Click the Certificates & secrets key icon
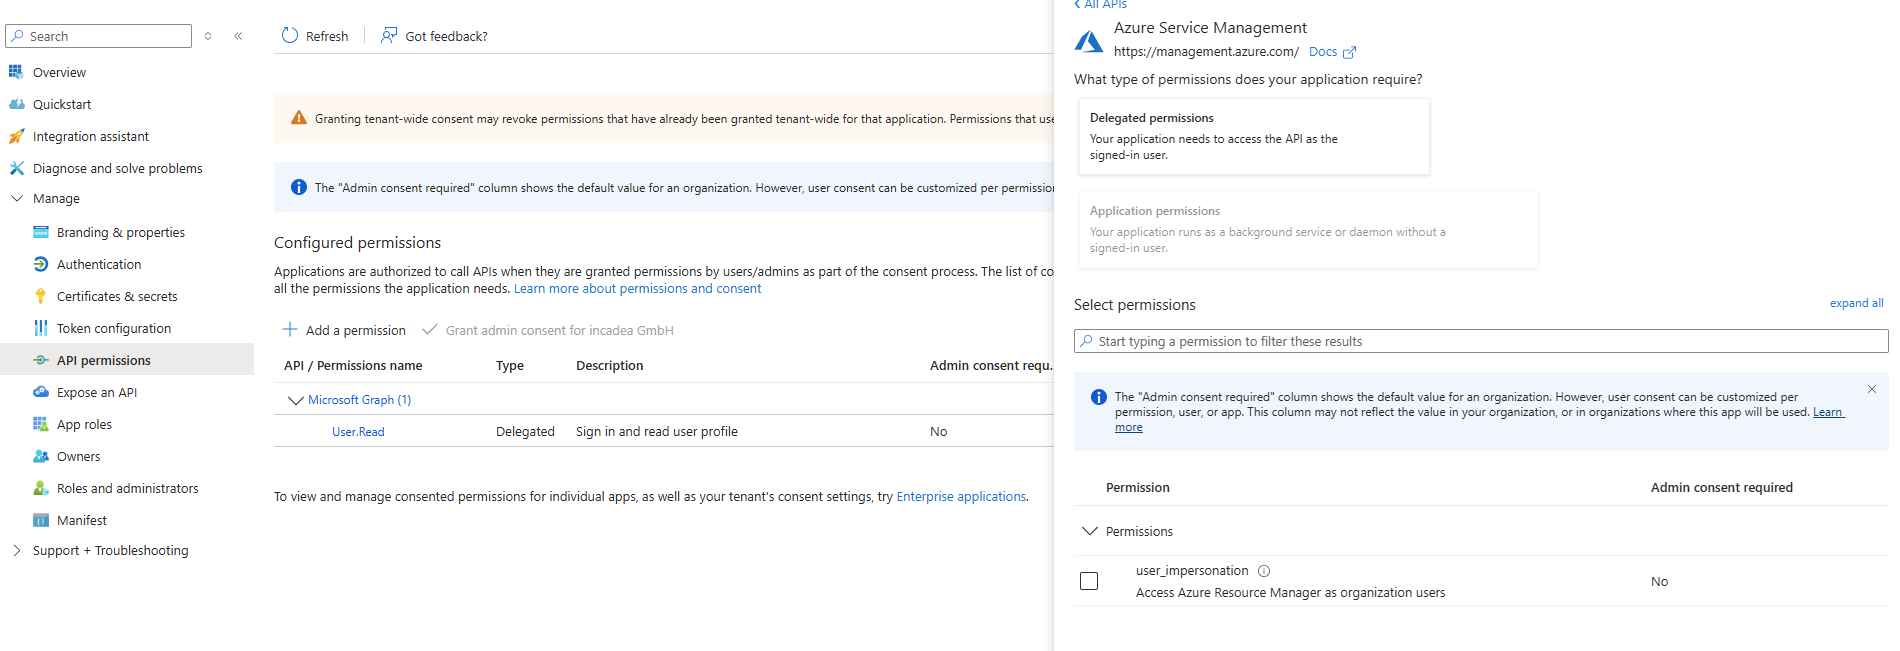 (x=41, y=296)
